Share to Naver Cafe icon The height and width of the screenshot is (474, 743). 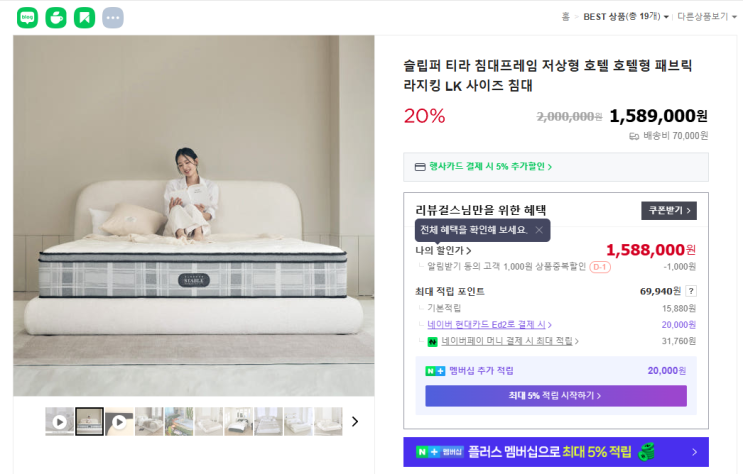(56, 18)
